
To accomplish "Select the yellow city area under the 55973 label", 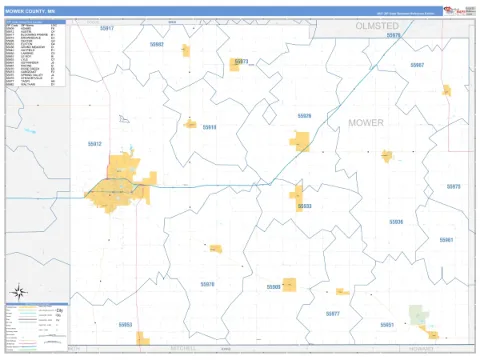I will (x=234, y=65).
